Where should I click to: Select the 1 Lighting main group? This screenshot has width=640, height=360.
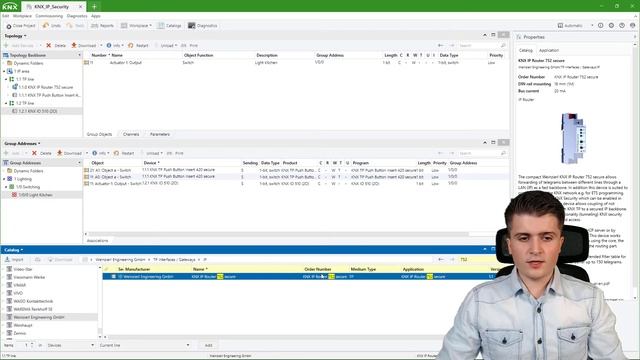(22, 179)
